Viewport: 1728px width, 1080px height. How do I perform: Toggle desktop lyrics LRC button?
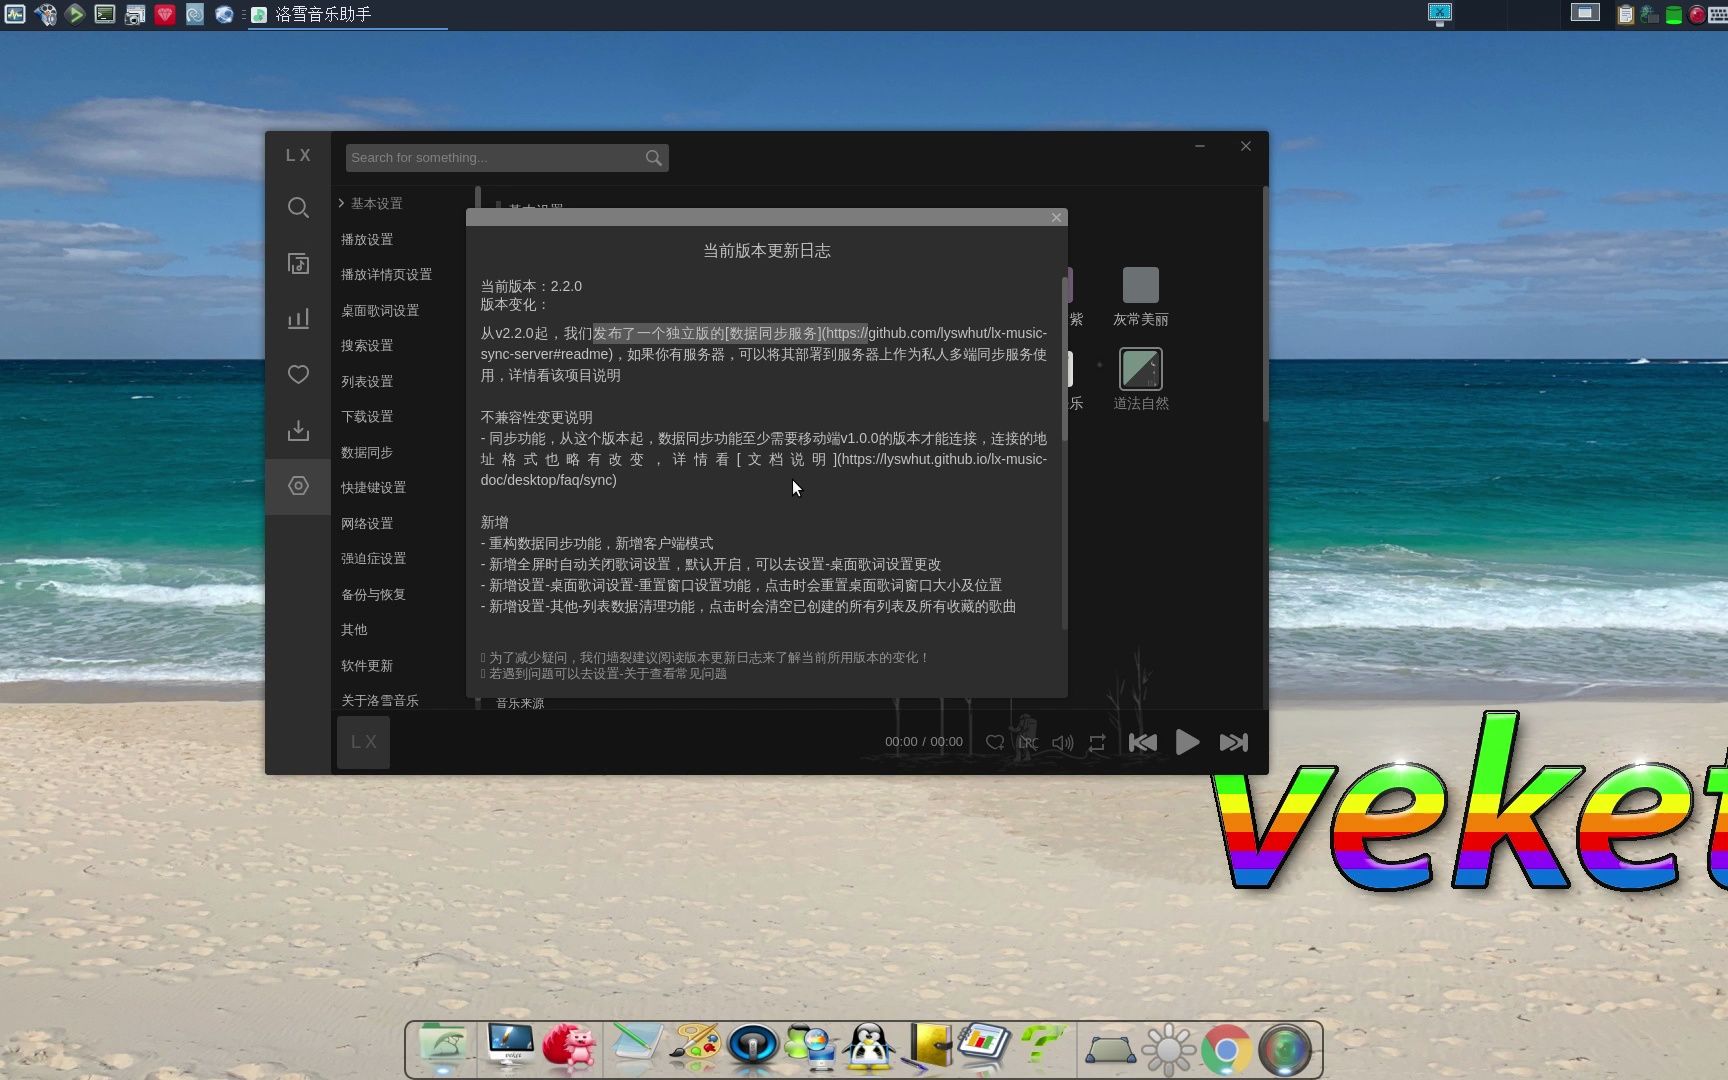click(x=1028, y=743)
